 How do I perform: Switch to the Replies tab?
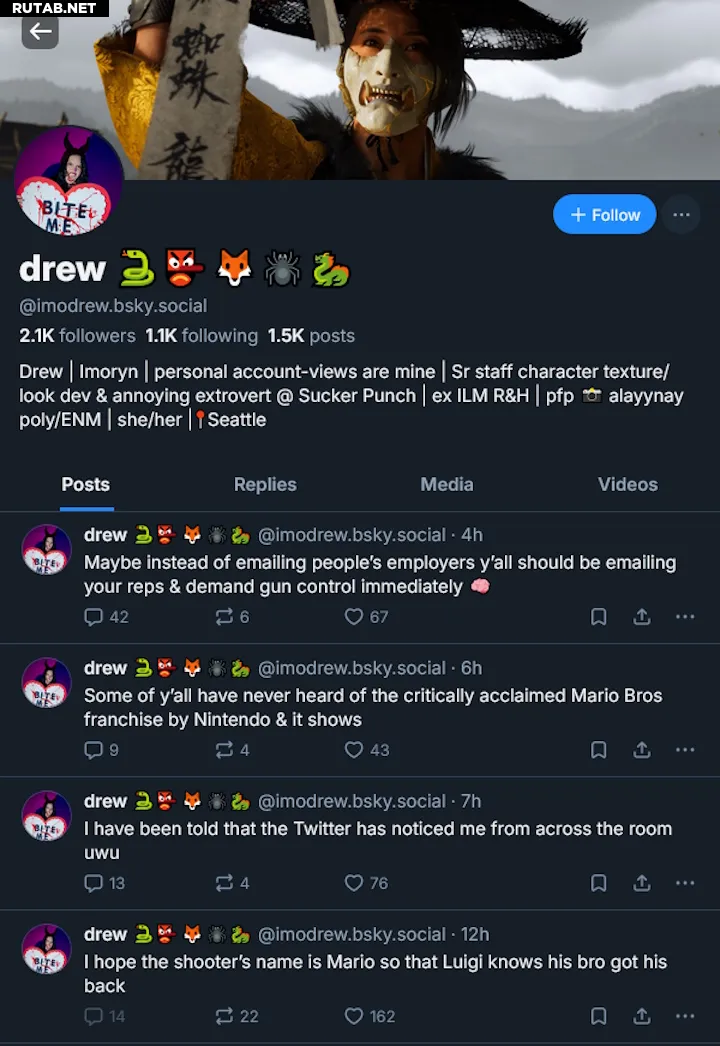(265, 484)
